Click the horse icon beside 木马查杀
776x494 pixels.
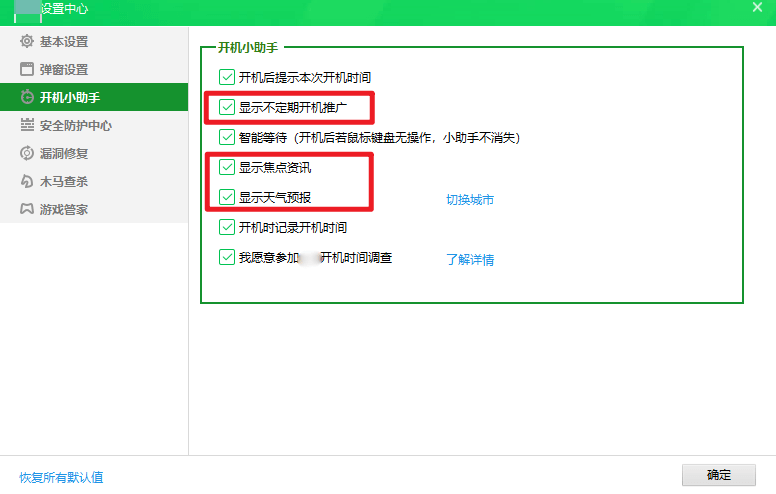coord(27,181)
